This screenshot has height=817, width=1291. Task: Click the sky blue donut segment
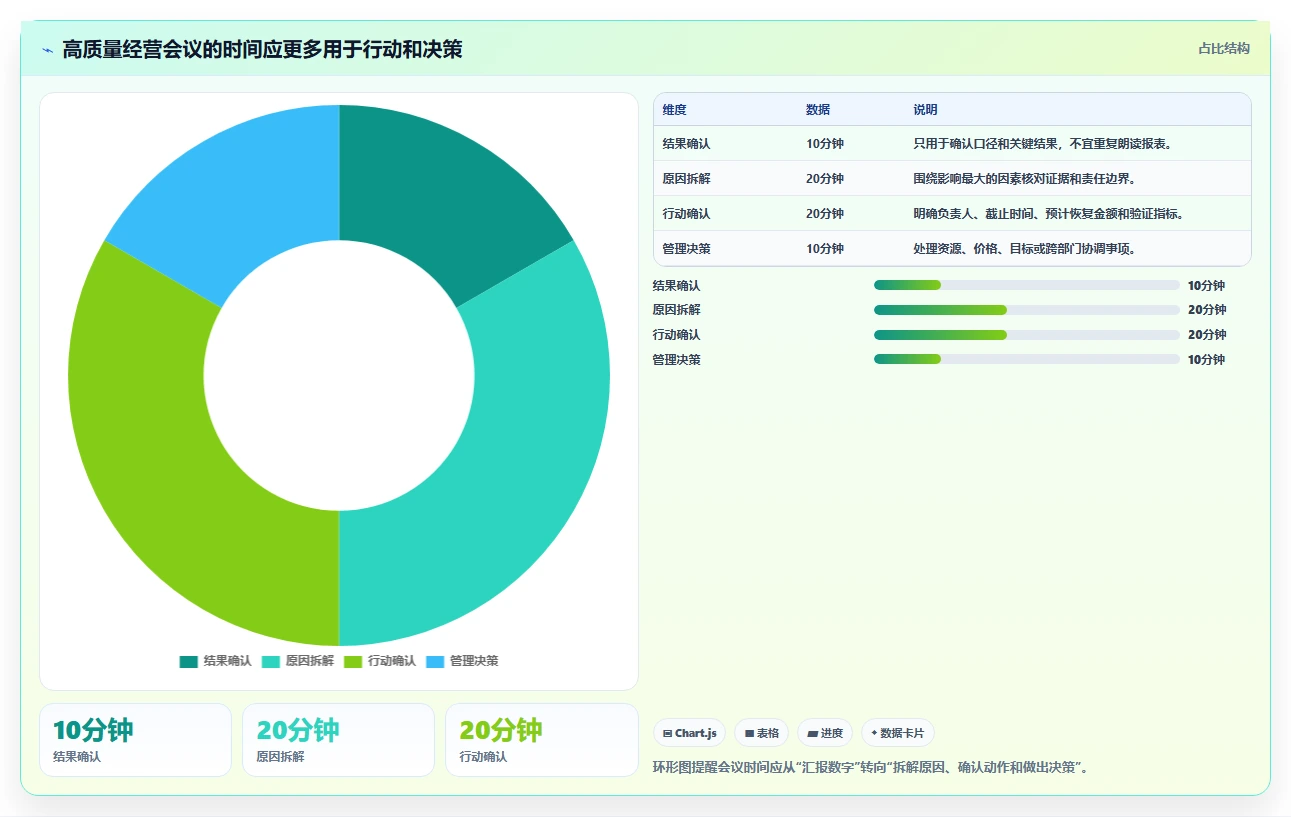point(240,190)
